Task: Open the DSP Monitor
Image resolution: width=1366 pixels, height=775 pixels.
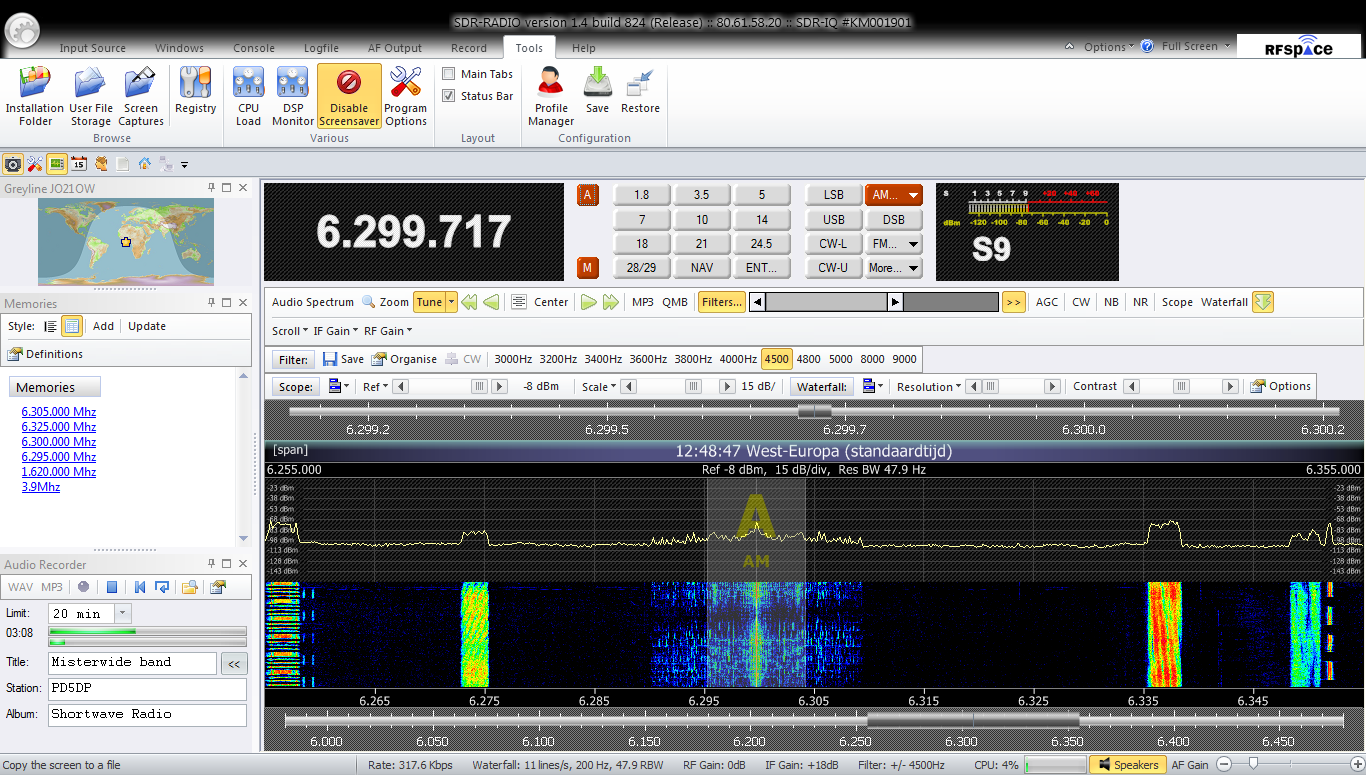Action: click(293, 96)
